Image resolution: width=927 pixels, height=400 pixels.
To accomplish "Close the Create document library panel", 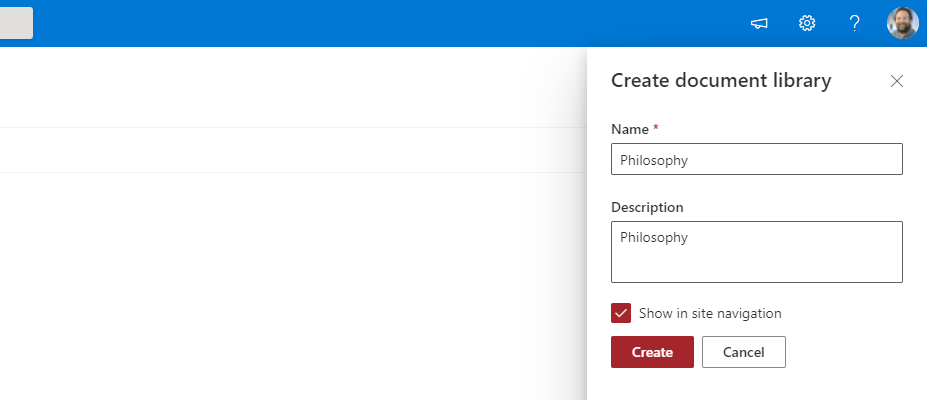I will [x=896, y=81].
